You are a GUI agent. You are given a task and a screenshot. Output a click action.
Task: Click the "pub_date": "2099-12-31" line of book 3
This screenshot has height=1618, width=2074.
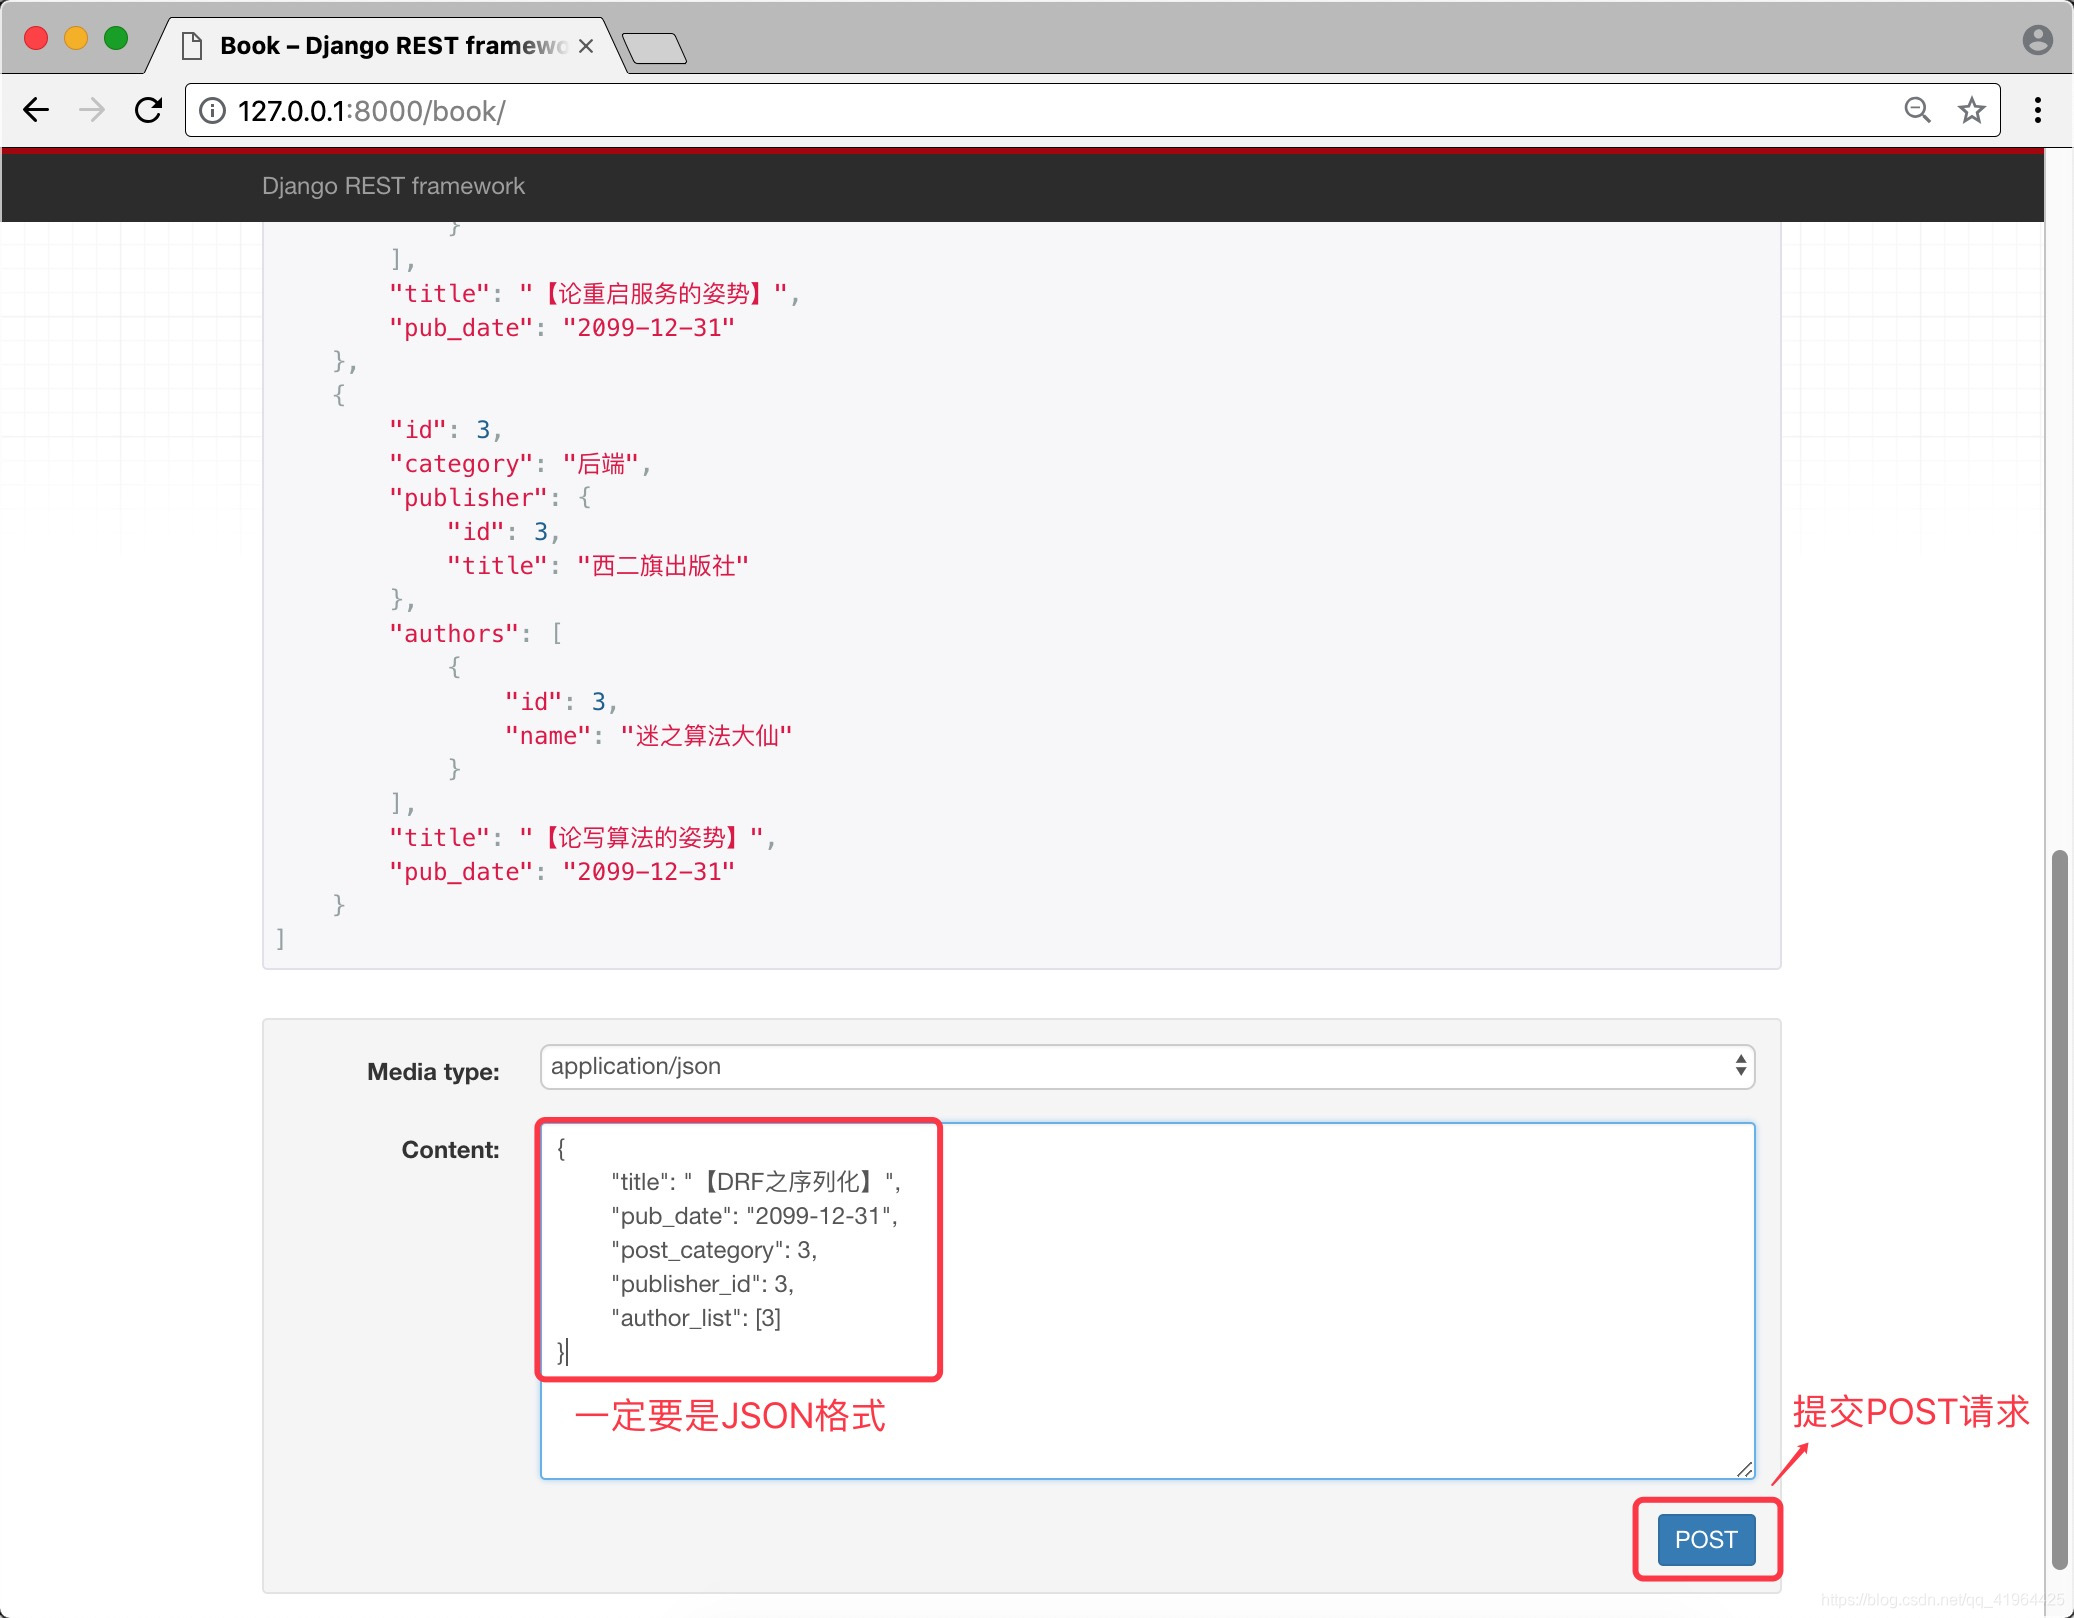click(x=562, y=872)
